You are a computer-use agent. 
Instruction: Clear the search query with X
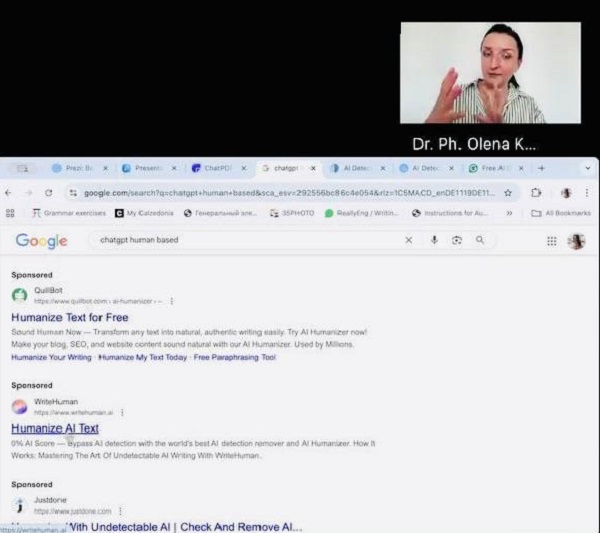[409, 240]
